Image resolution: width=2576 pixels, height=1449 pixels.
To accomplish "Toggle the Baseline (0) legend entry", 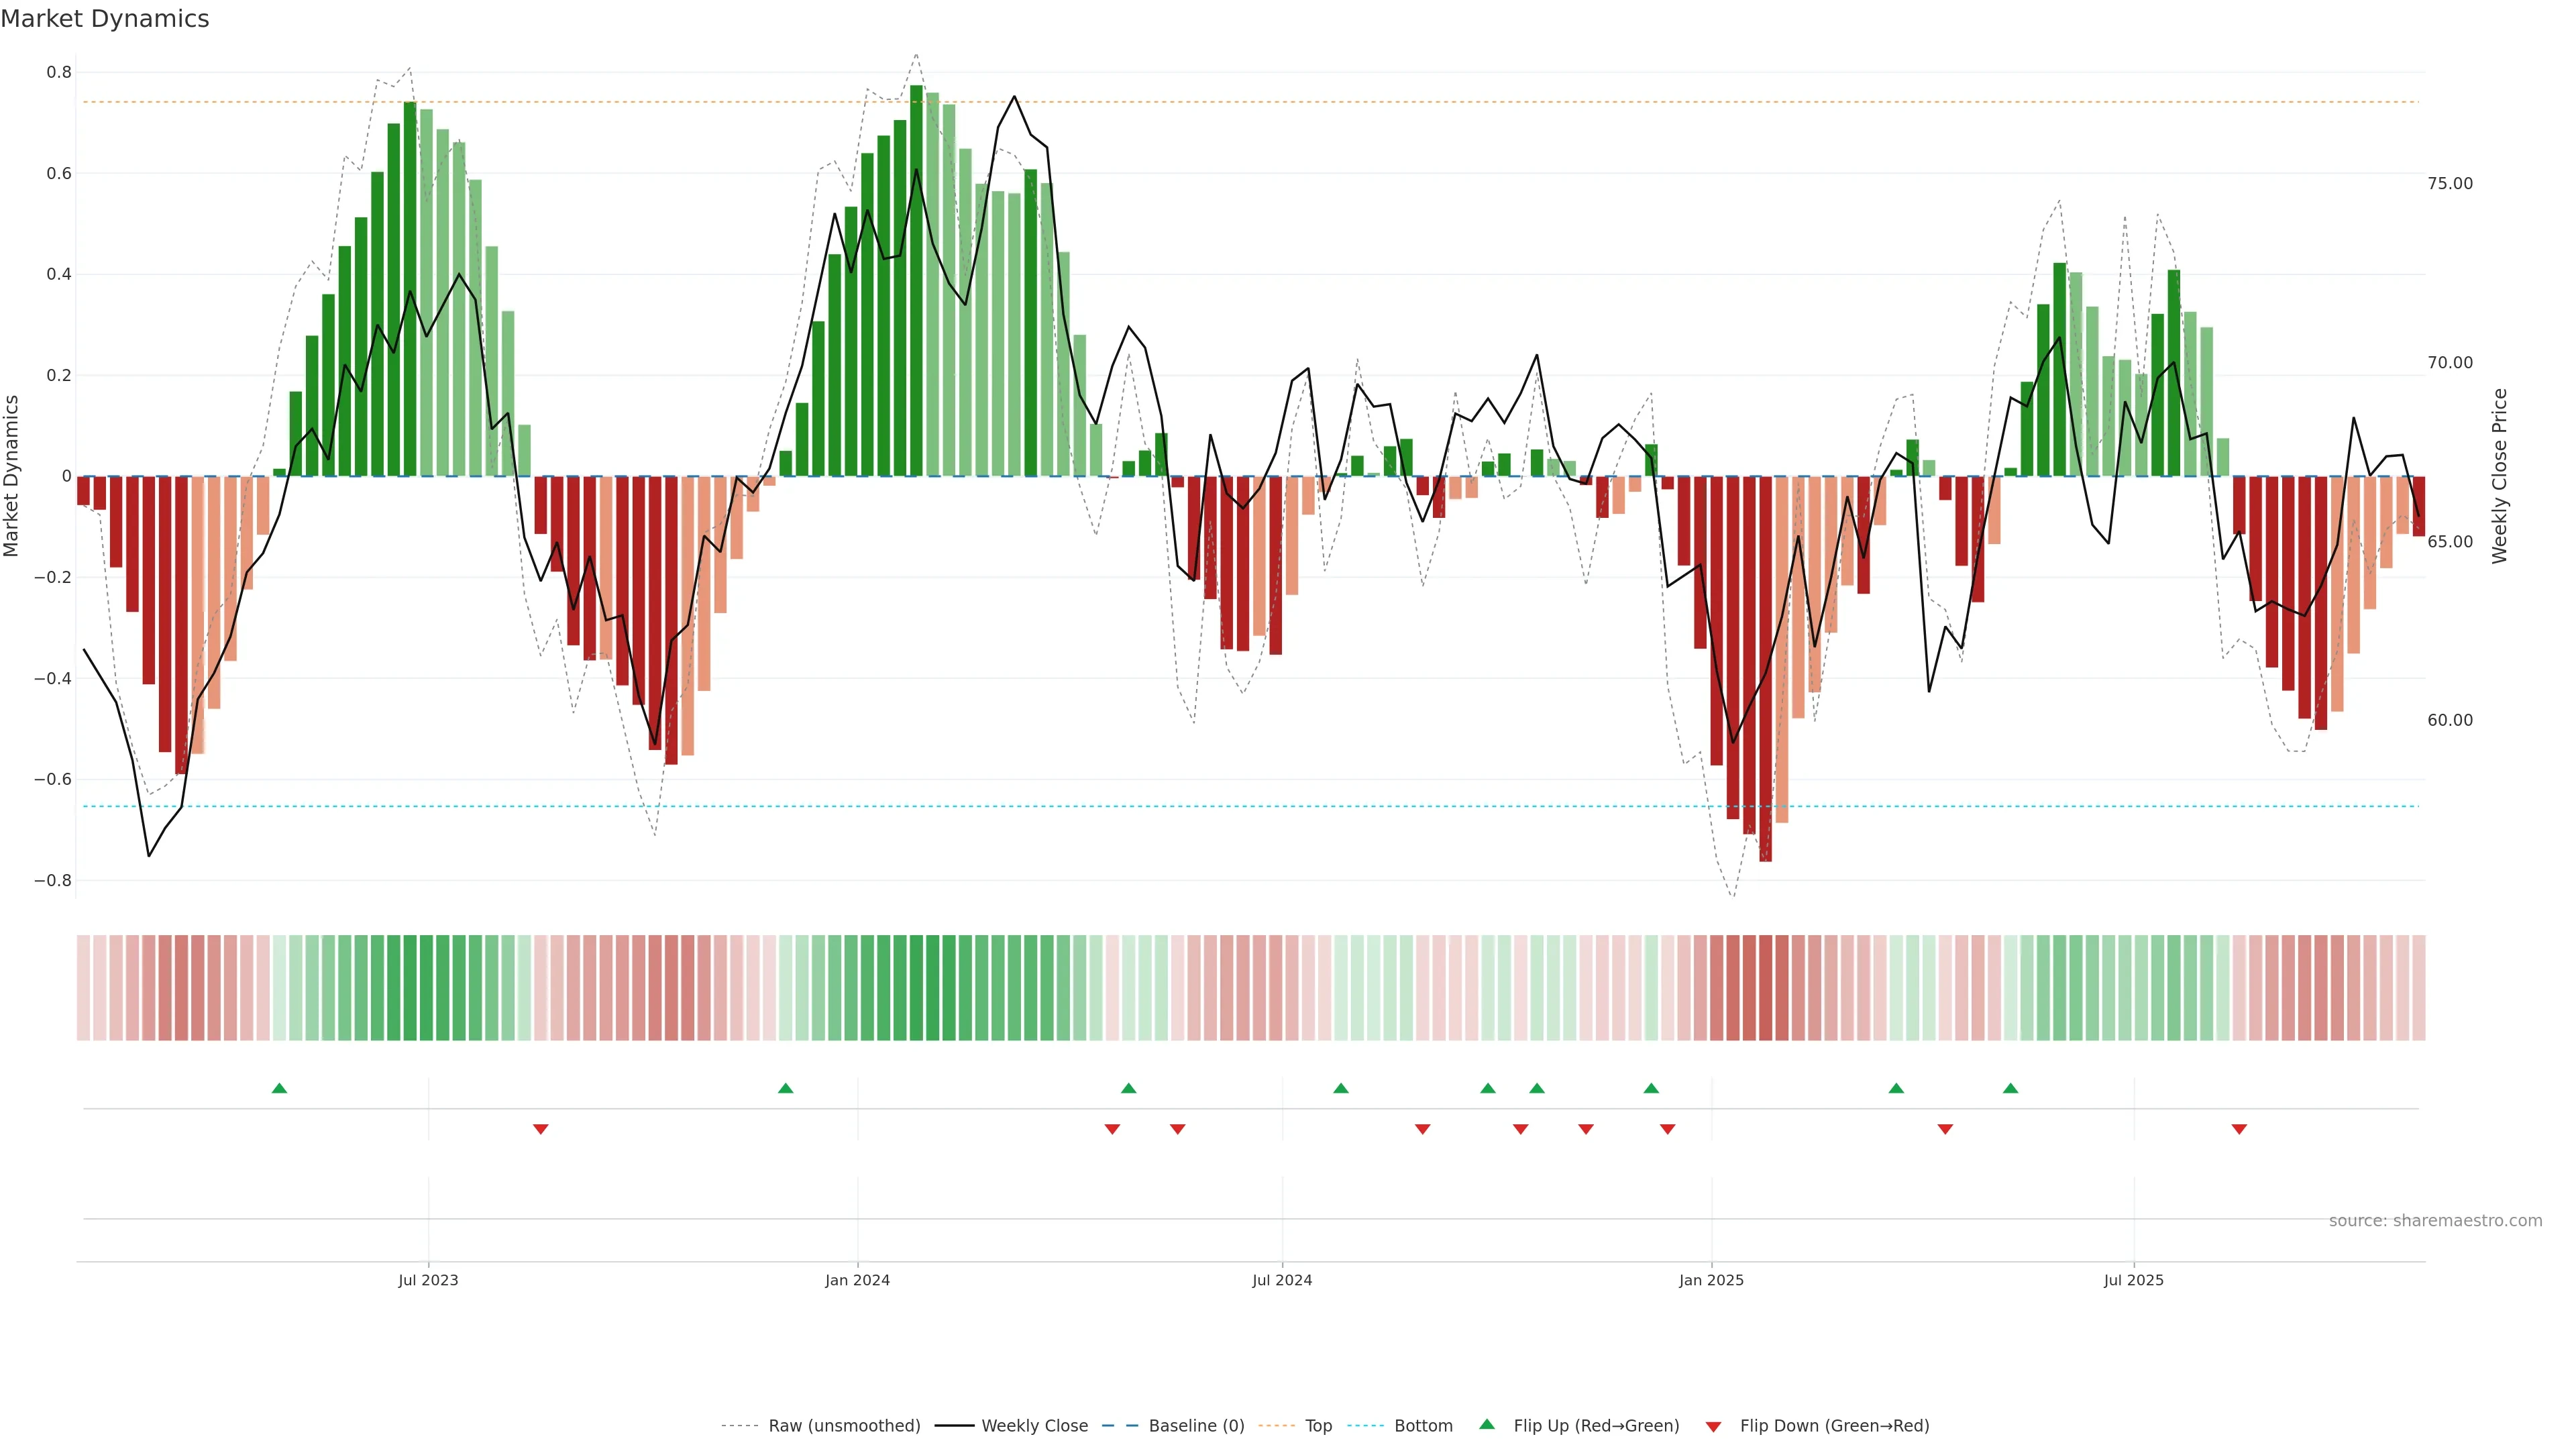I will 1196,1425.
